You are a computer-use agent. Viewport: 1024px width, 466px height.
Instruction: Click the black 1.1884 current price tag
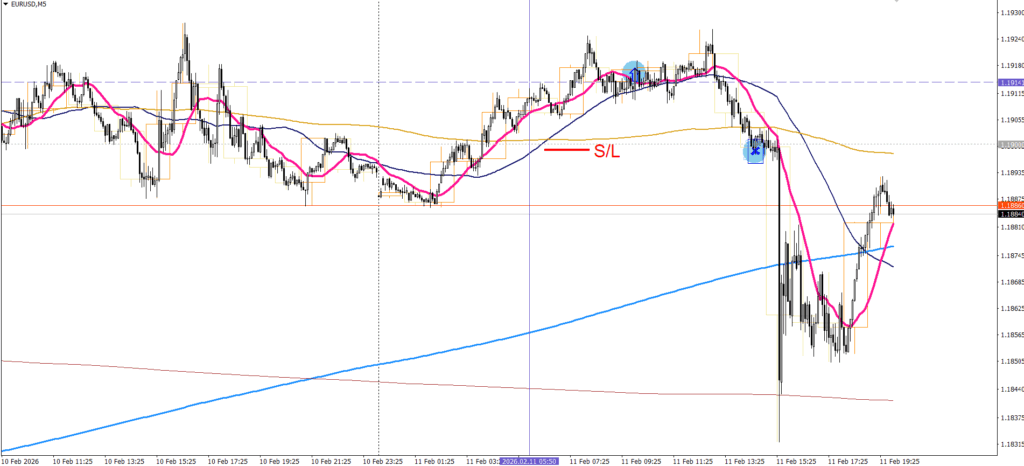pyautogui.click(x=1010, y=213)
